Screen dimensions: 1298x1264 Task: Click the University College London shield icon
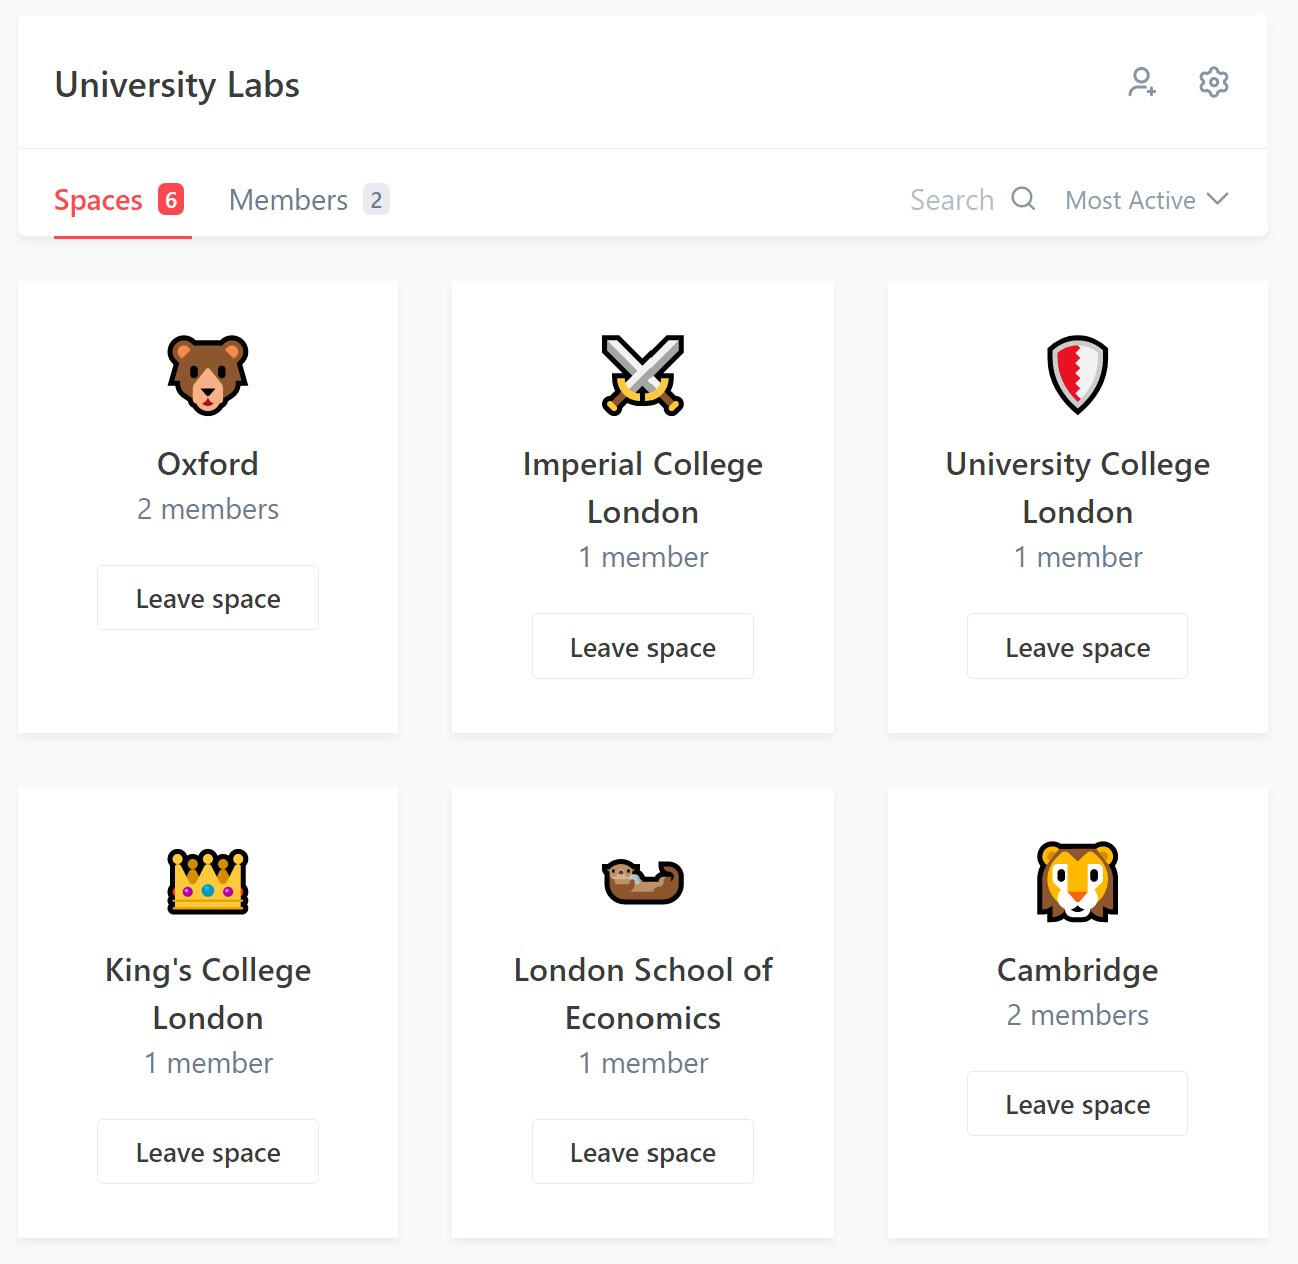coord(1077,375)
